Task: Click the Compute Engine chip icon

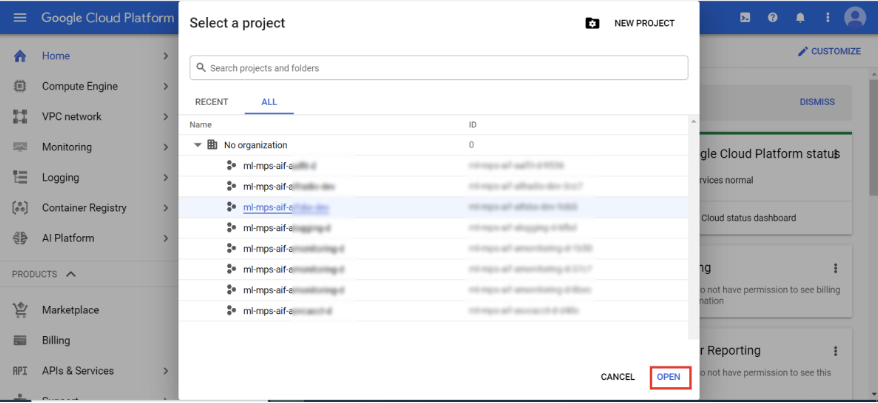Action: [x=19, y=86]
